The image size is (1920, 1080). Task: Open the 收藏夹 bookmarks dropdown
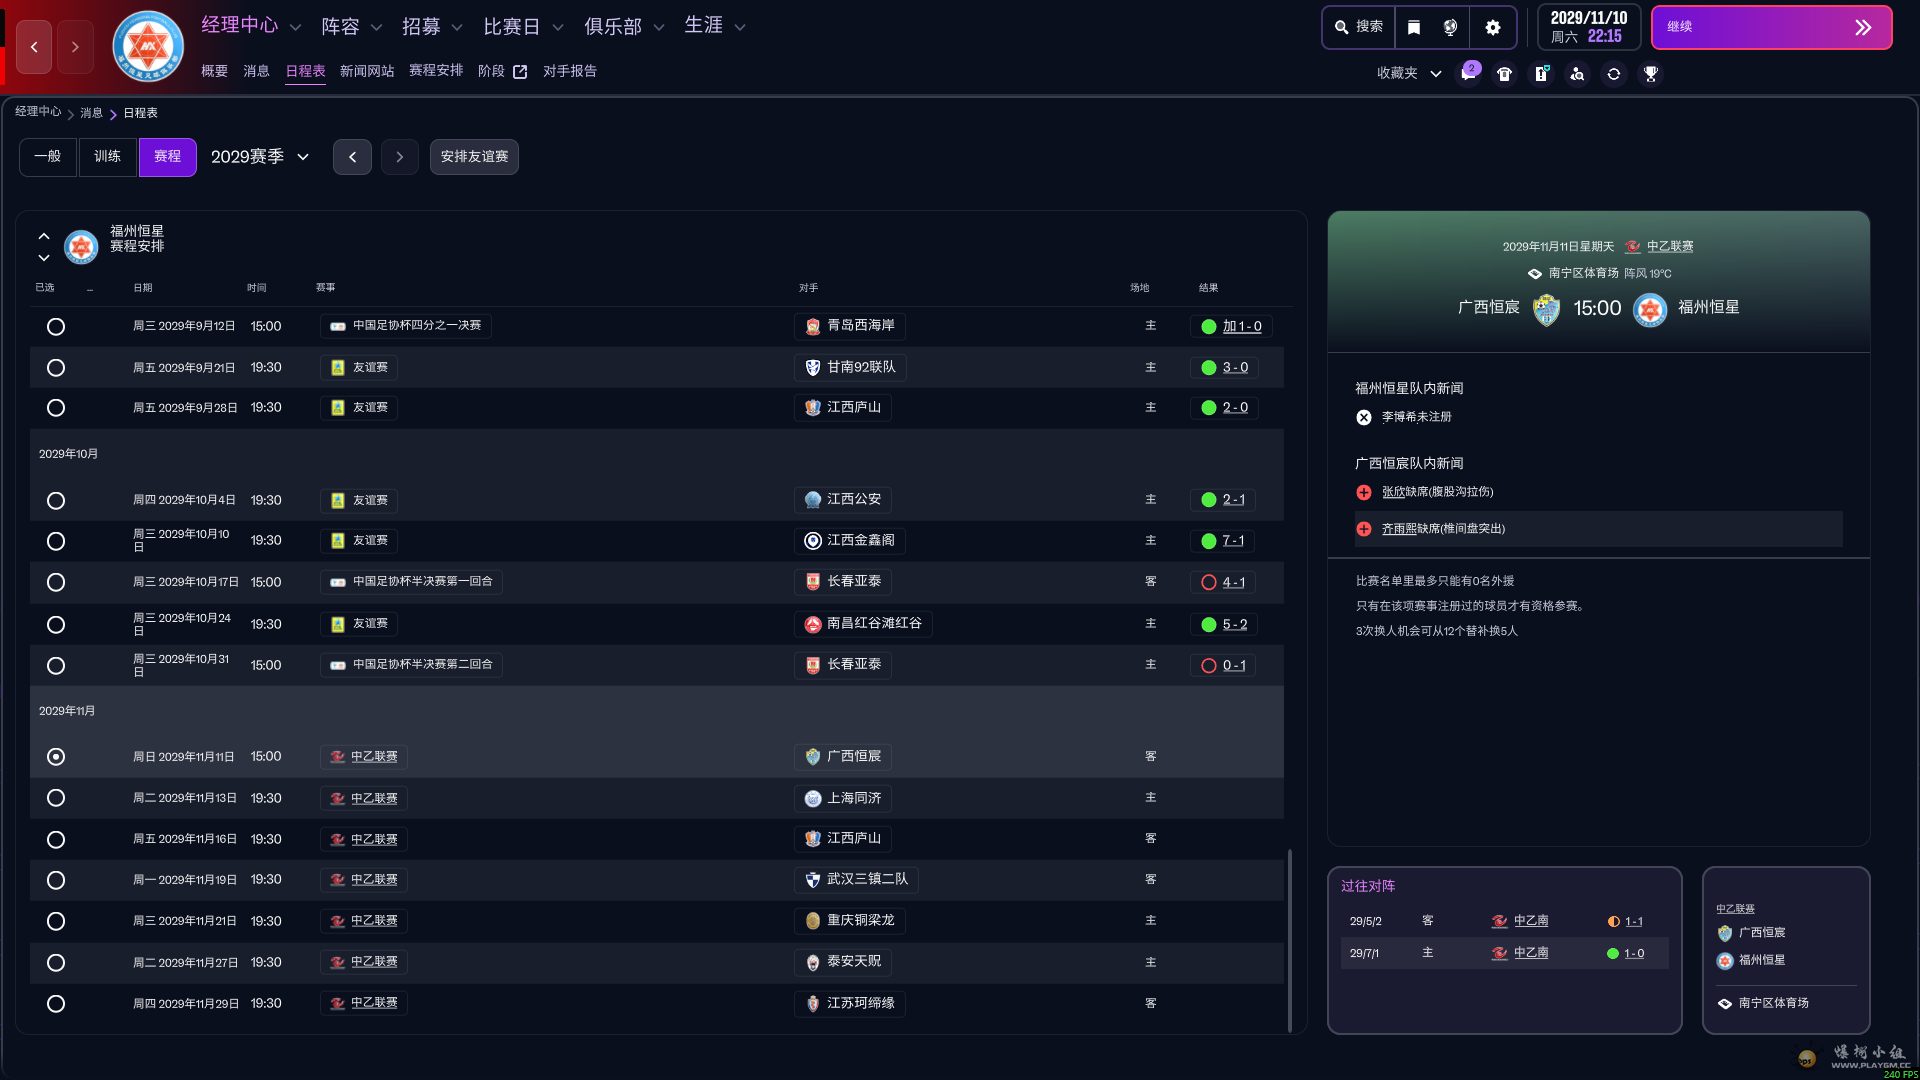click(1408, 74)
